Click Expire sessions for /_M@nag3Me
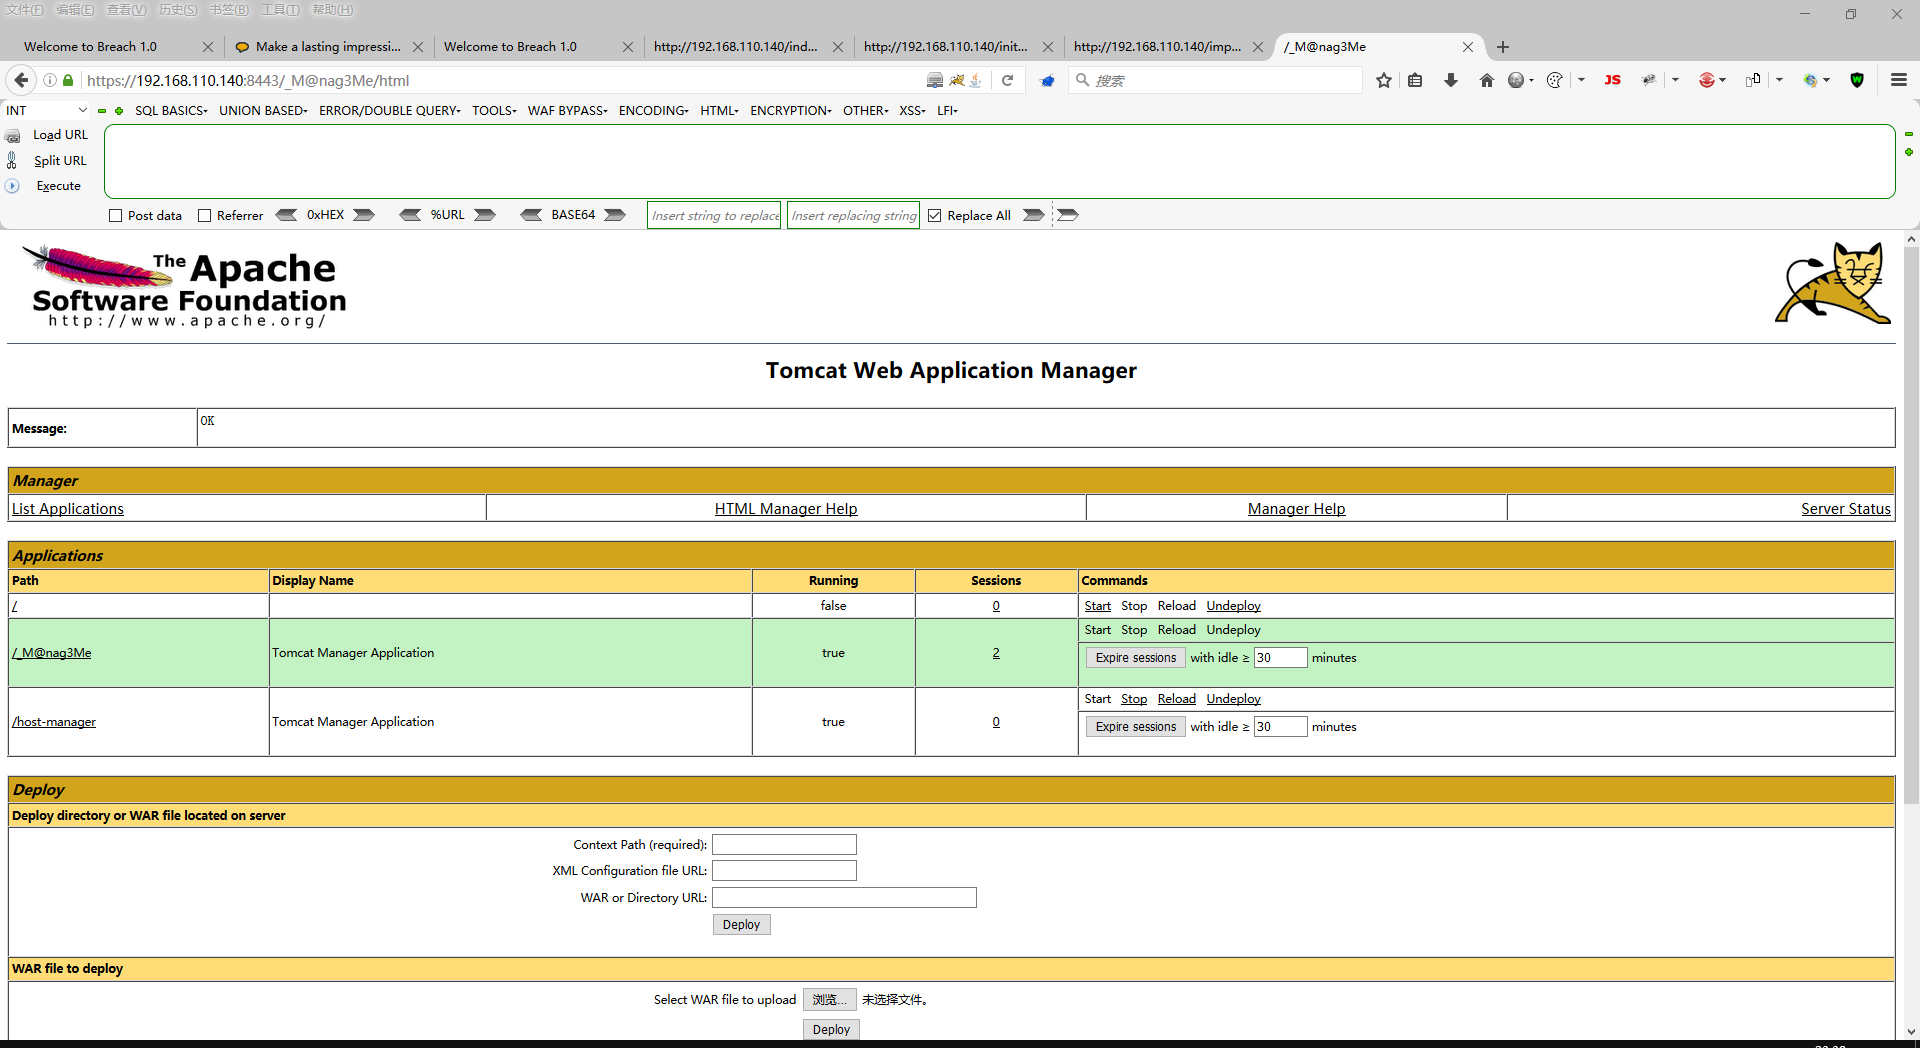The image size is (1920, 1048). point(1135,658)
